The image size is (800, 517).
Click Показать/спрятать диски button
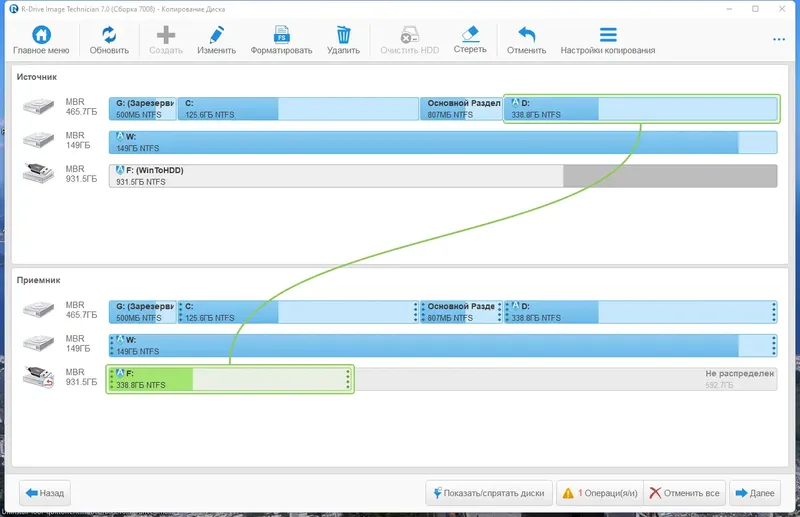pos(489,493)
